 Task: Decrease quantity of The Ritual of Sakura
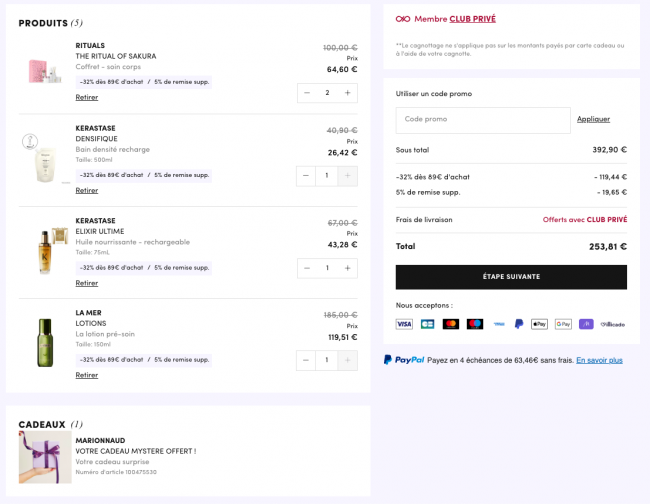[307, 93]
